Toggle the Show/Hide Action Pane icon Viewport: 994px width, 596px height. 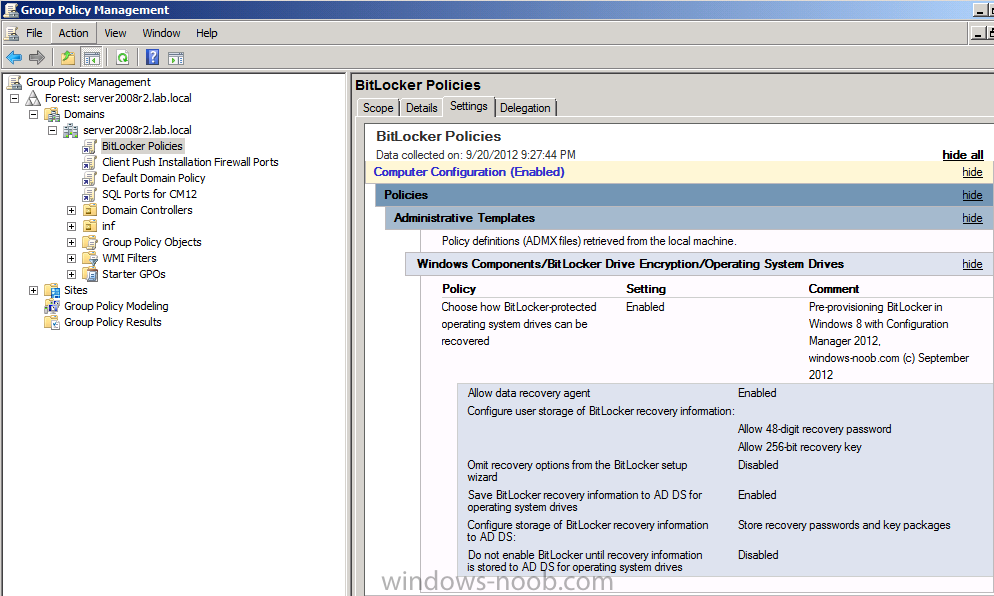(x=176, y=58)
